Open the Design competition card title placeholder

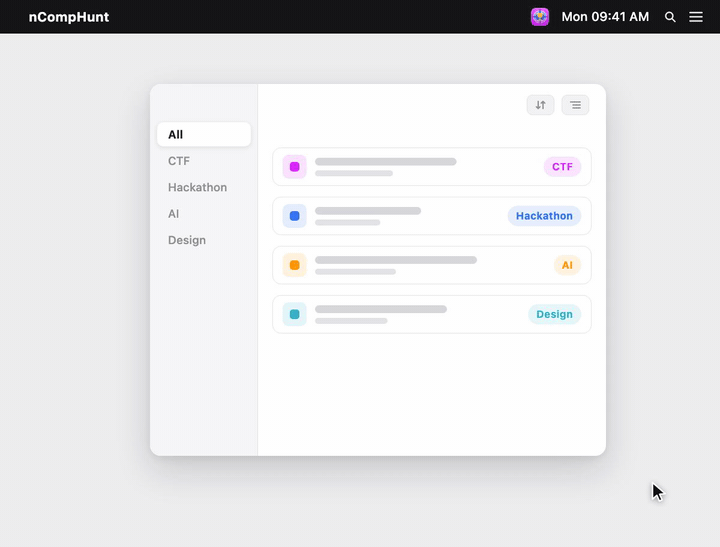click(x=381, y=309)
